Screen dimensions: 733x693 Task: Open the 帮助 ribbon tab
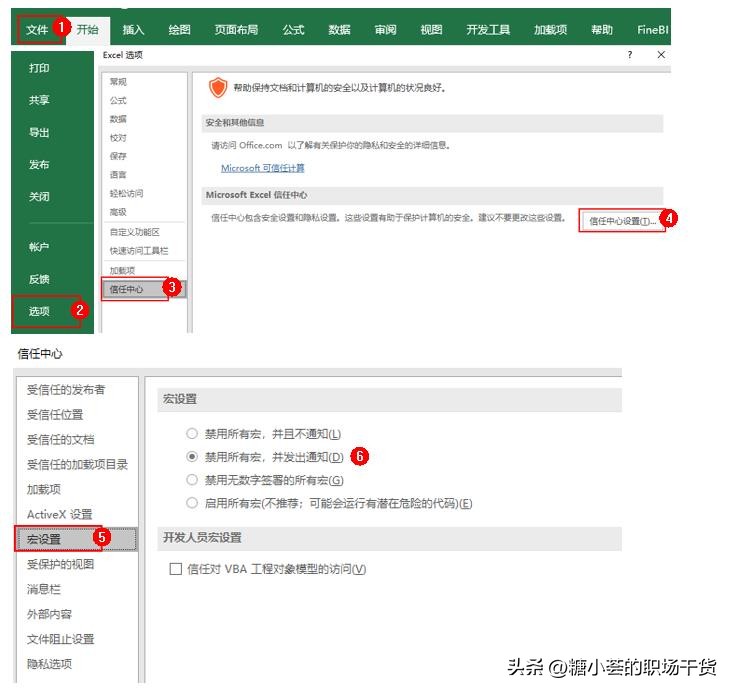(602, 30)
